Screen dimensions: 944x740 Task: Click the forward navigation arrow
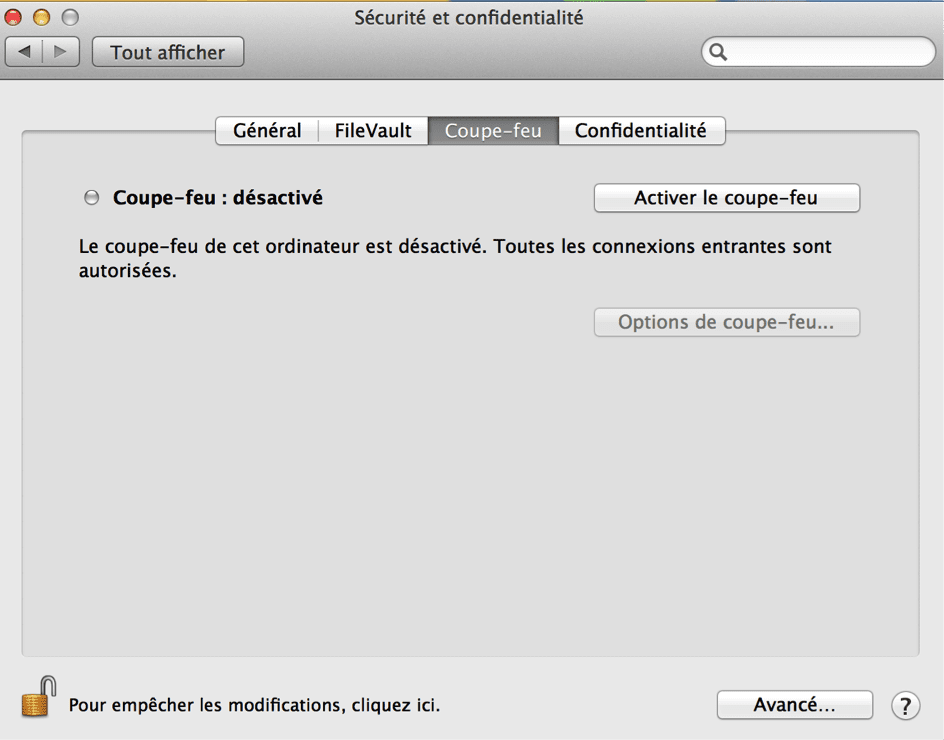point(60,52)
